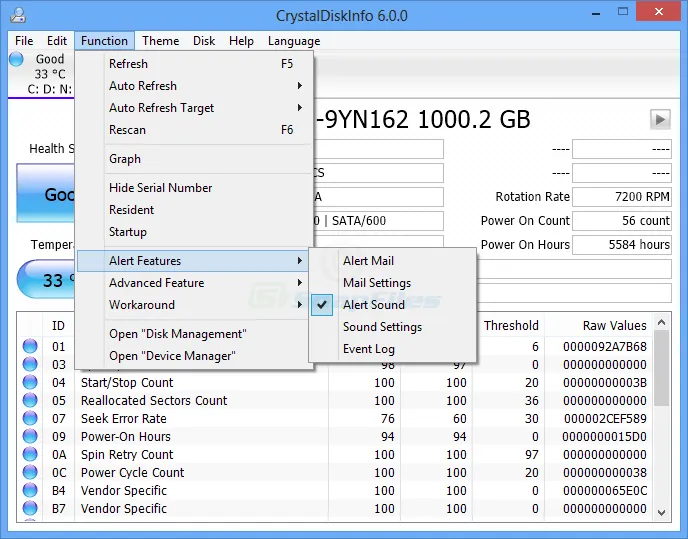The width and height of the screenshot is (688, 539).
Task: Close the open Function menu
Action: point(104,41)
